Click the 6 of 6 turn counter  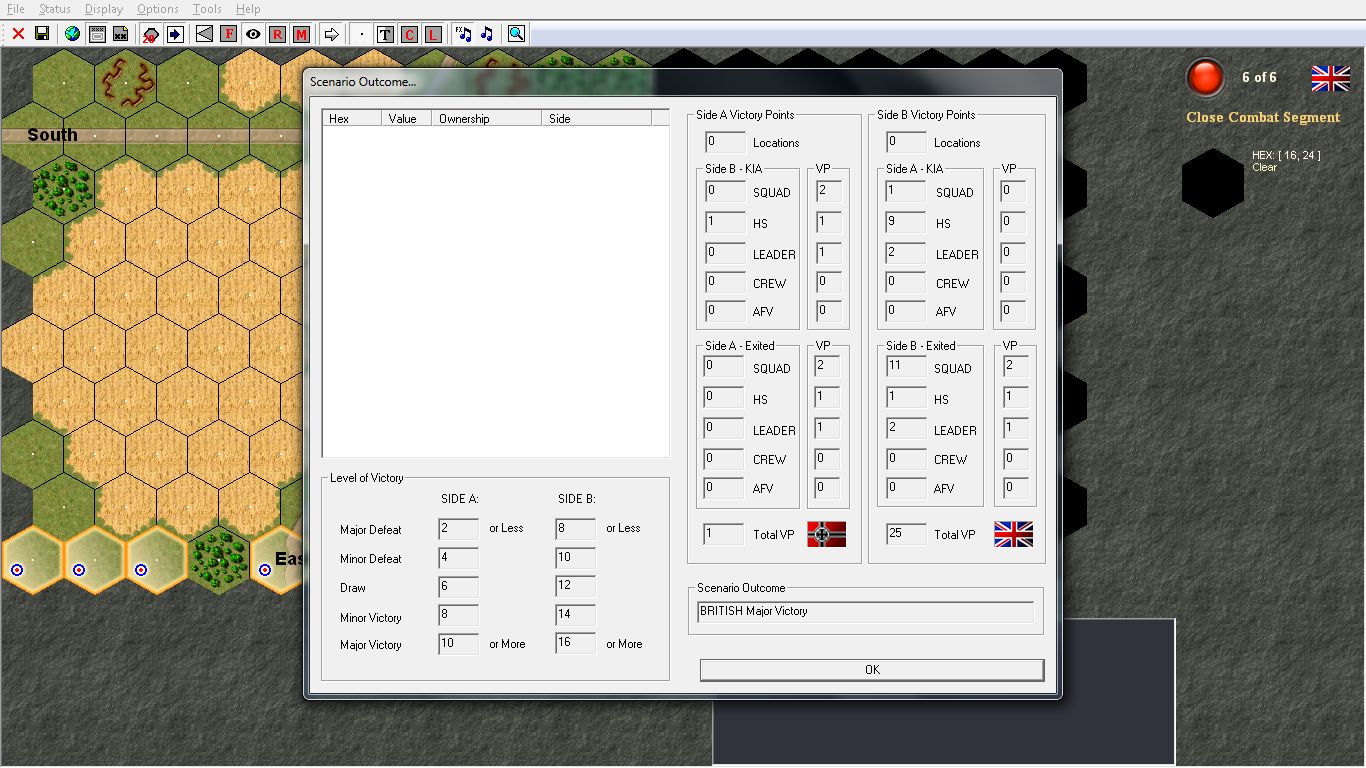(x=1259, y=77)
